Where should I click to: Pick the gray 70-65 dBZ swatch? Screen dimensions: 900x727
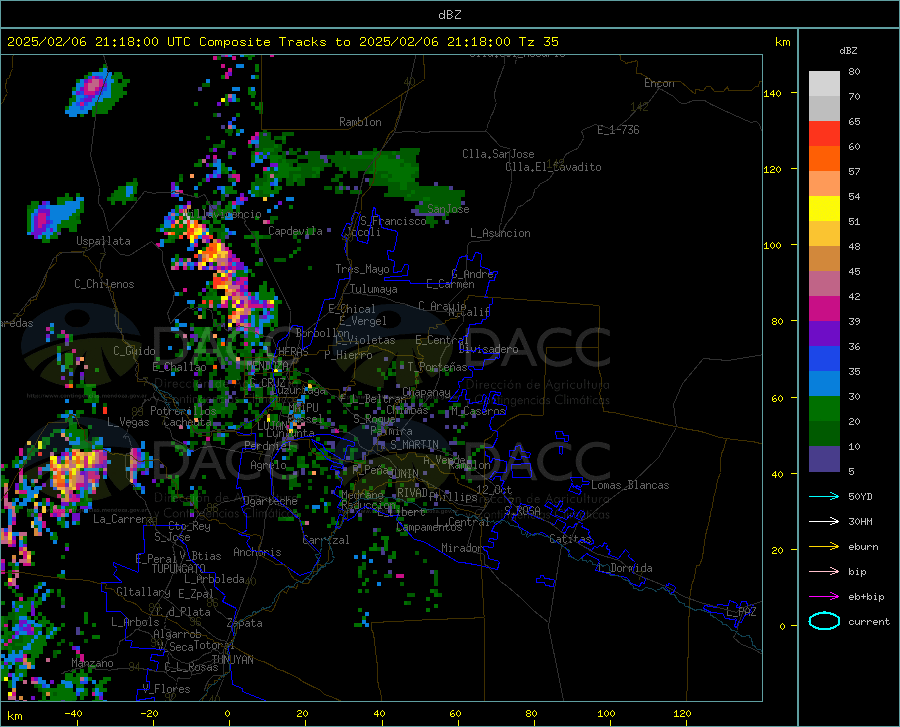(824, 109)
